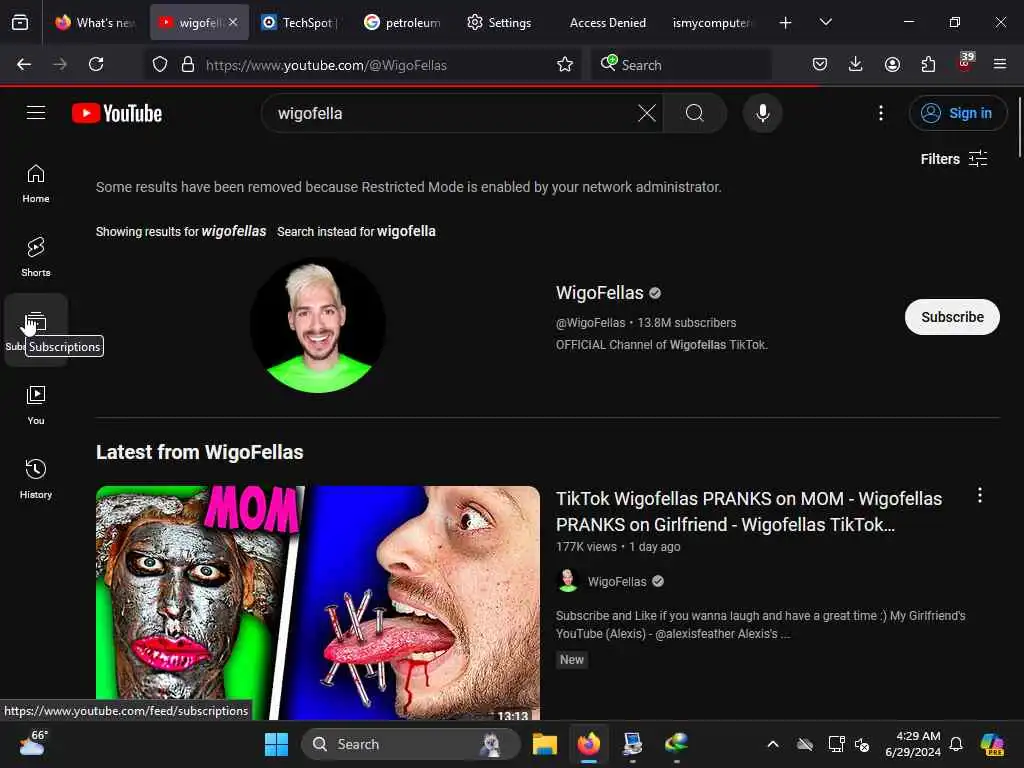Open the Firefox downloads panel
This screenshot has width=1024, height=768.
tap(856, 64)
